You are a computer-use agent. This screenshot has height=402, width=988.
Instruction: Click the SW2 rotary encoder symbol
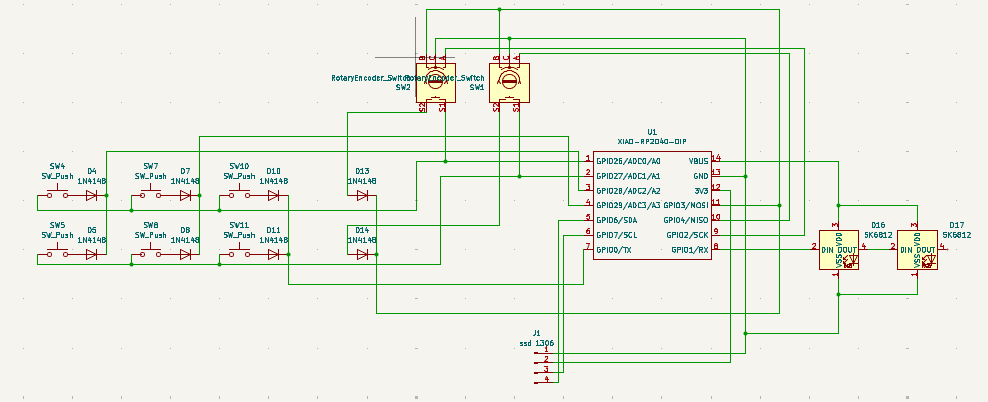pos(435,83)
